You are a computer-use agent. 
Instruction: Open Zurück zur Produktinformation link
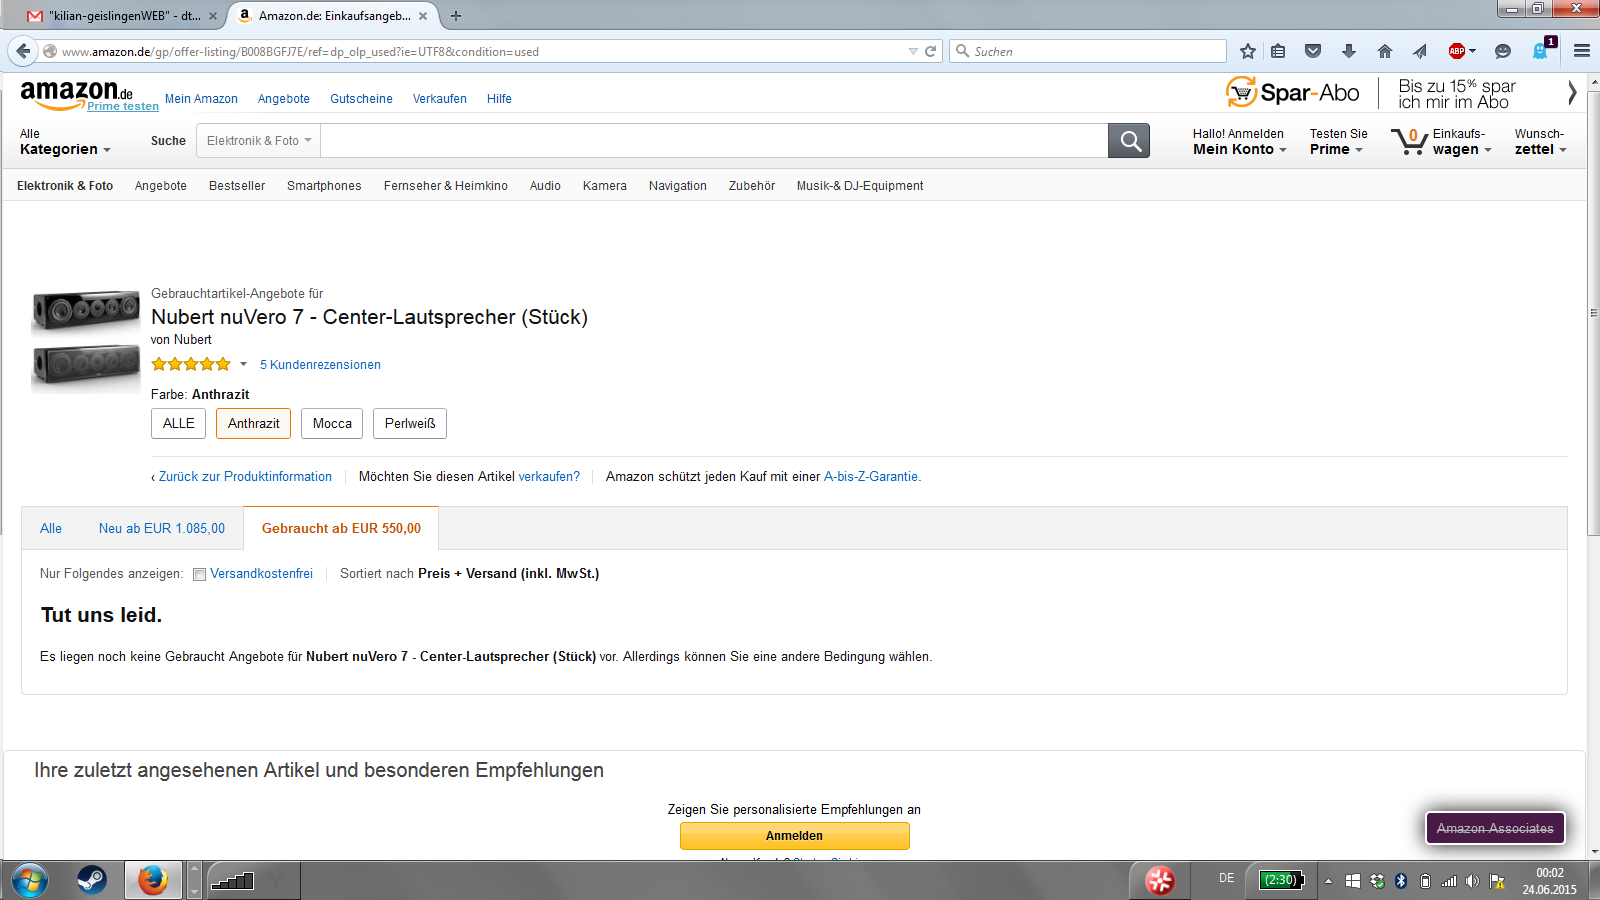click(x=245, y=477)
